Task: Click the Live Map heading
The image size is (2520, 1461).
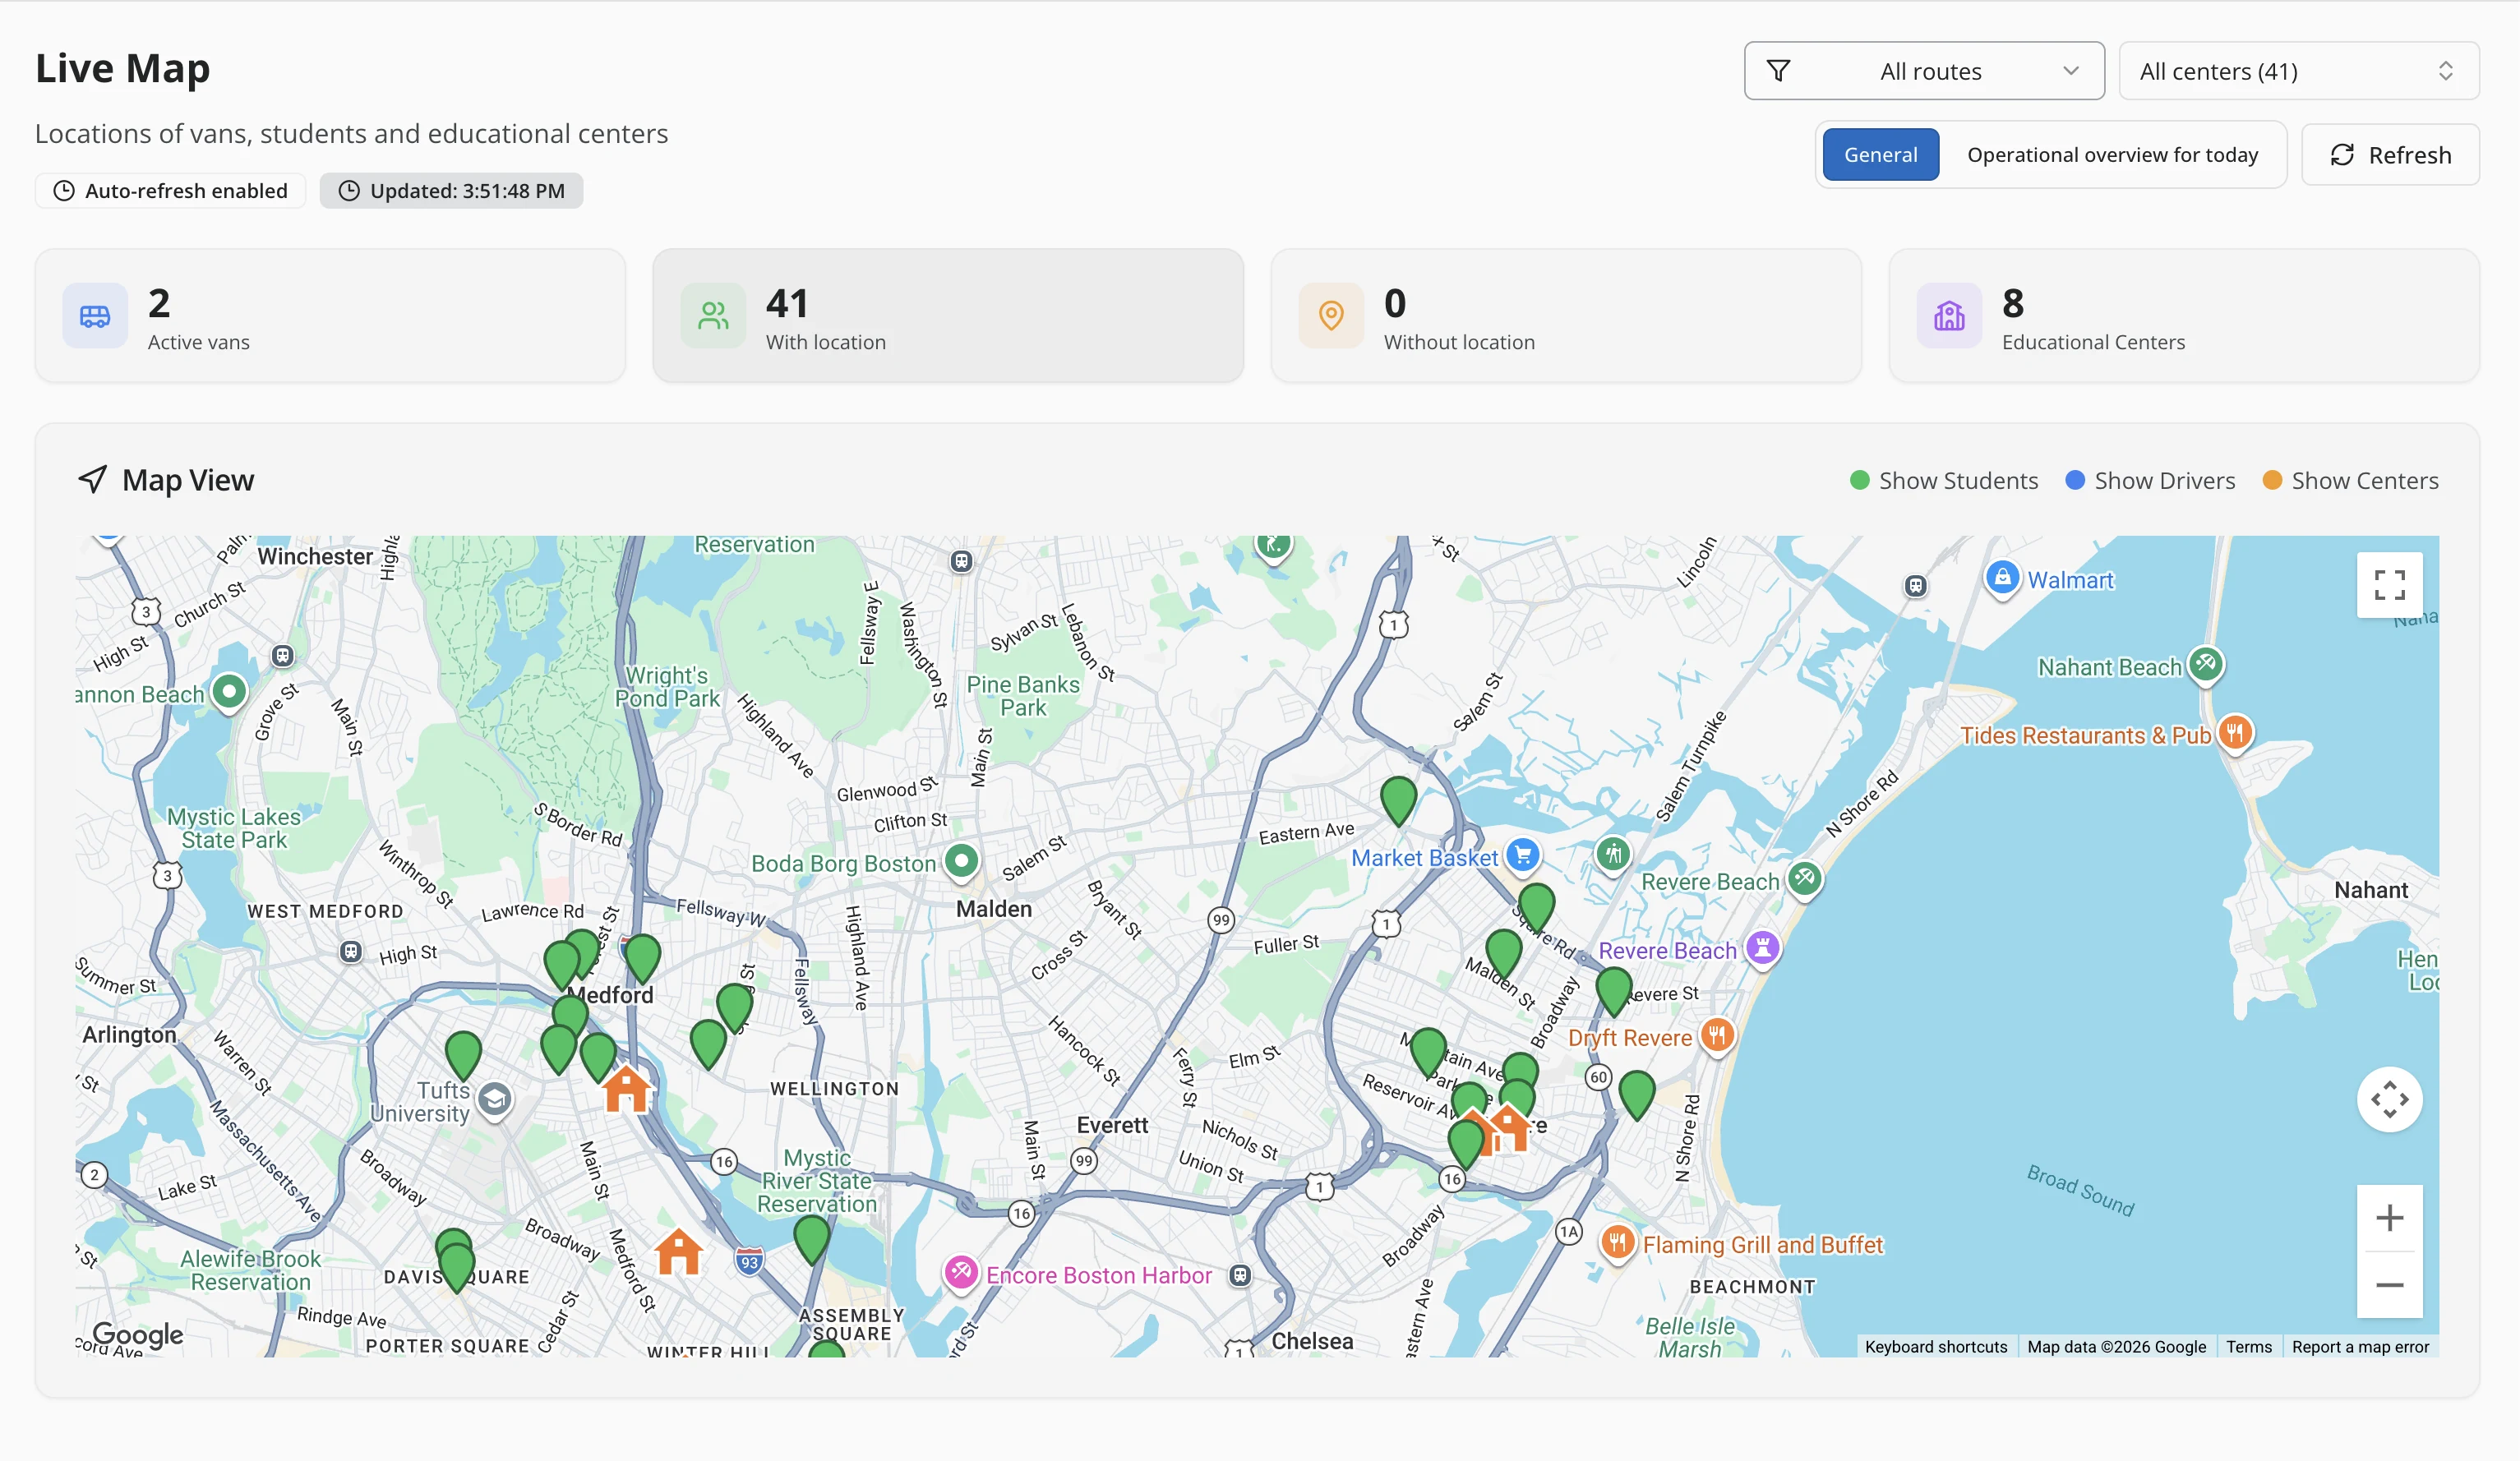Action: [123, 69]
